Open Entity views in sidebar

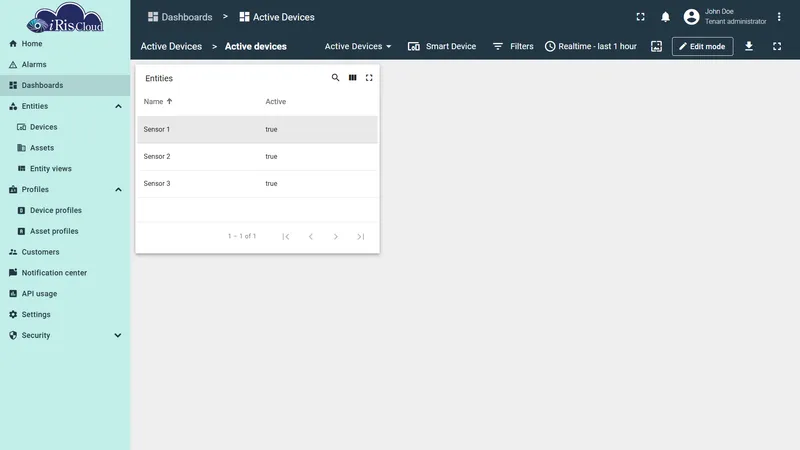coord(65,169)
